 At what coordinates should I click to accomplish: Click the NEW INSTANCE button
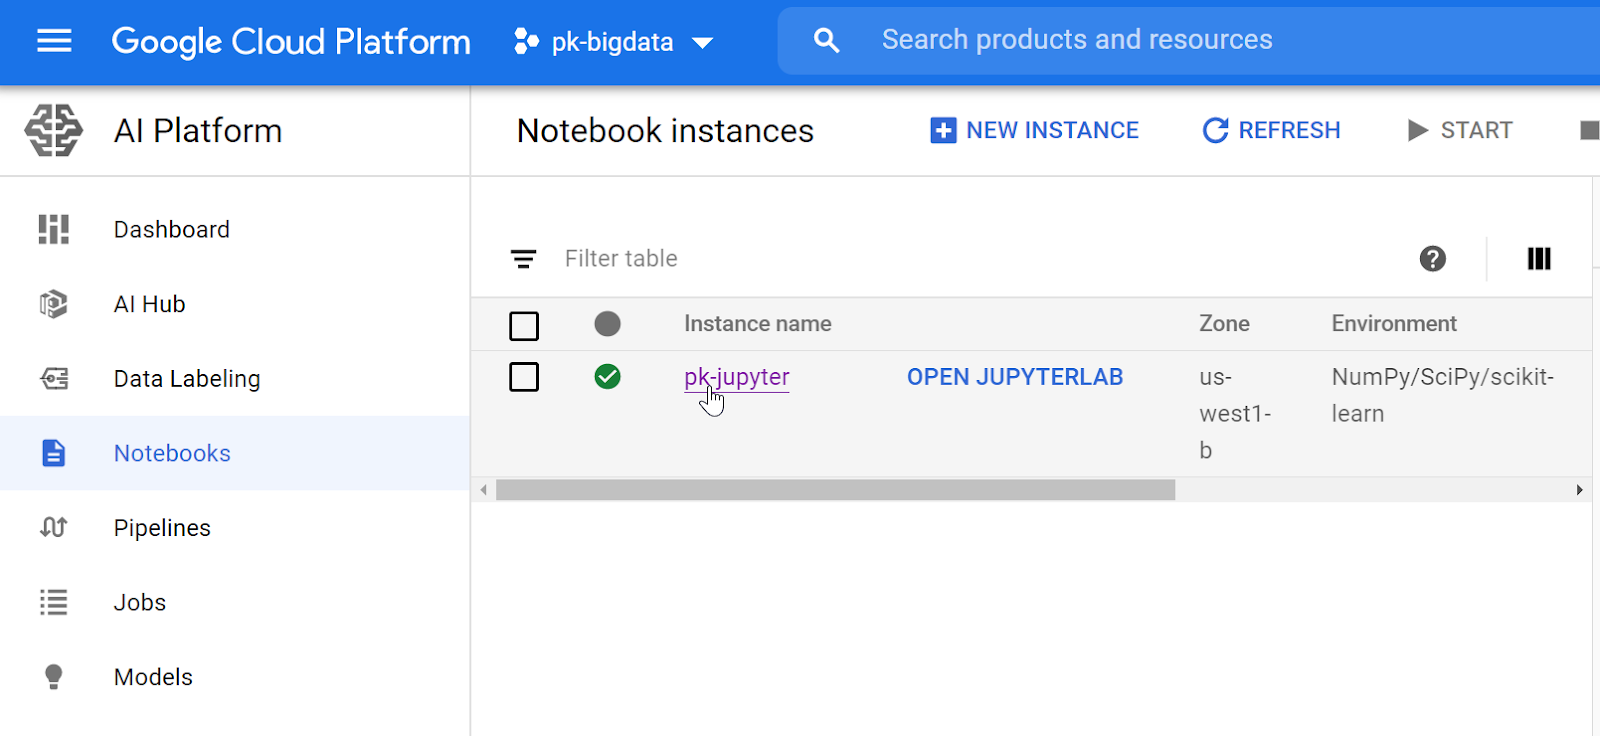[1034, 130]
